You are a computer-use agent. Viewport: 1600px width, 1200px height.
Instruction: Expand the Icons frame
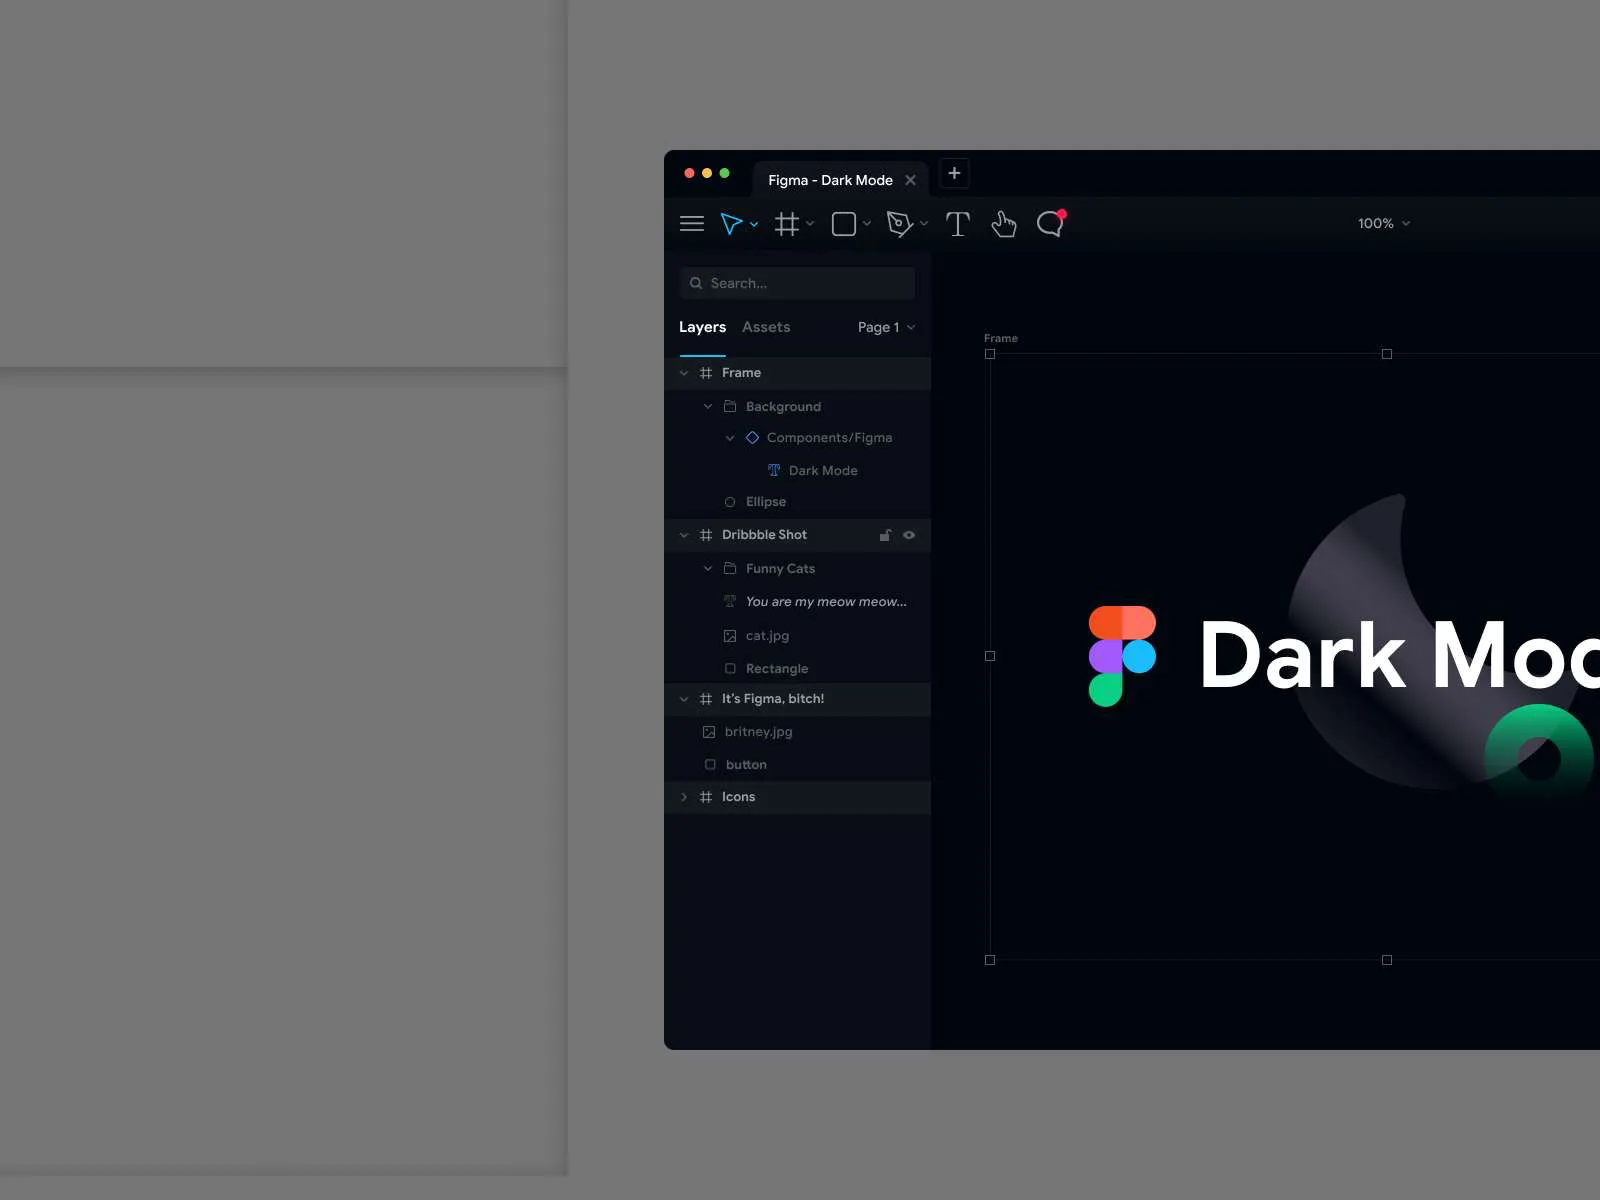point(683,797)
